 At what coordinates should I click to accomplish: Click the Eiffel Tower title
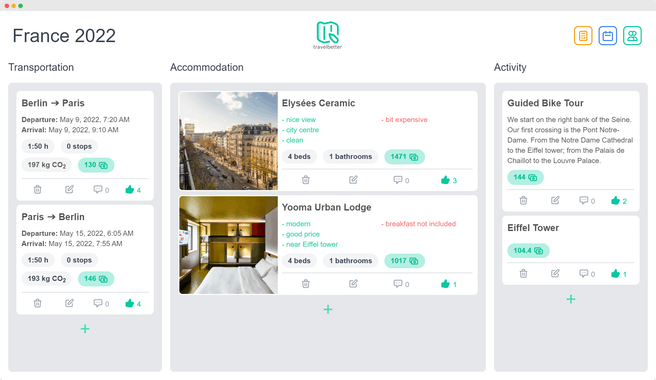click(533, 228)
